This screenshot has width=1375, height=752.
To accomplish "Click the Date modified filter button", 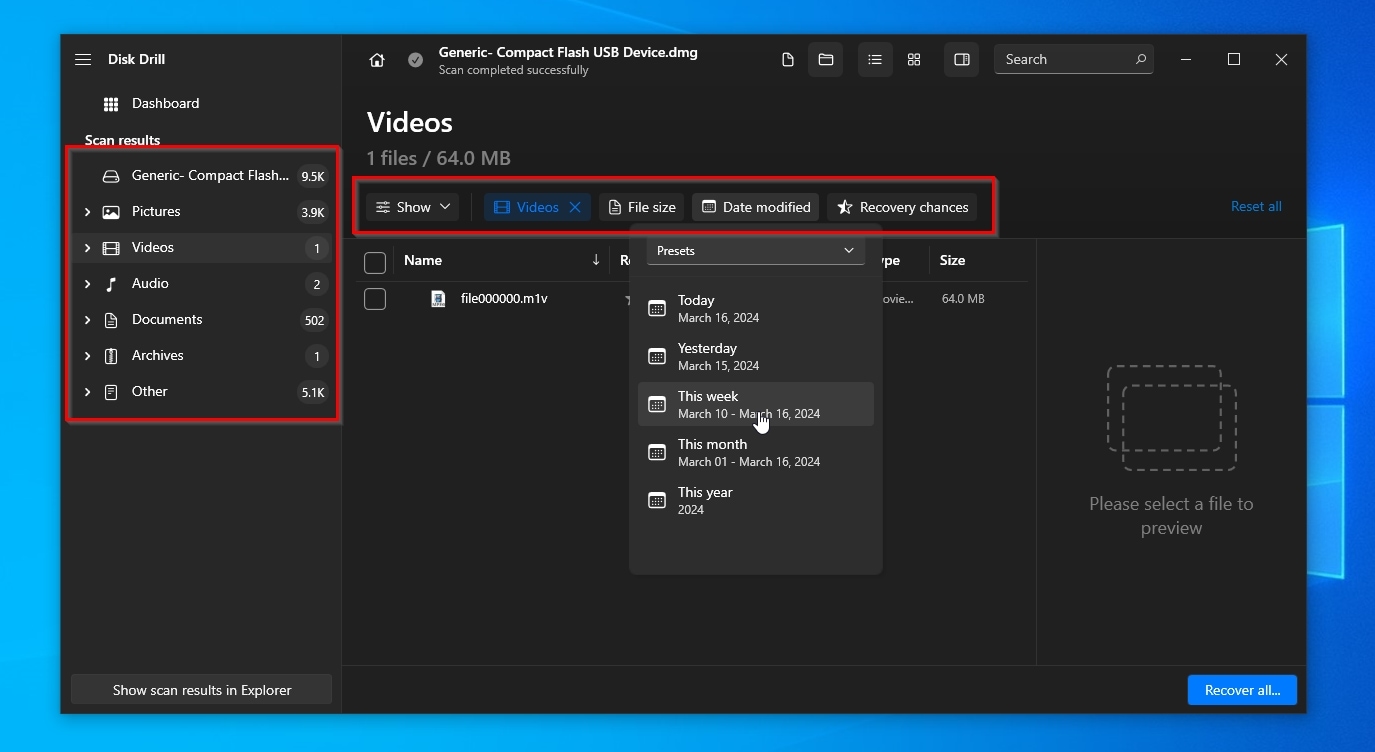I will click(x=756, y=207).
